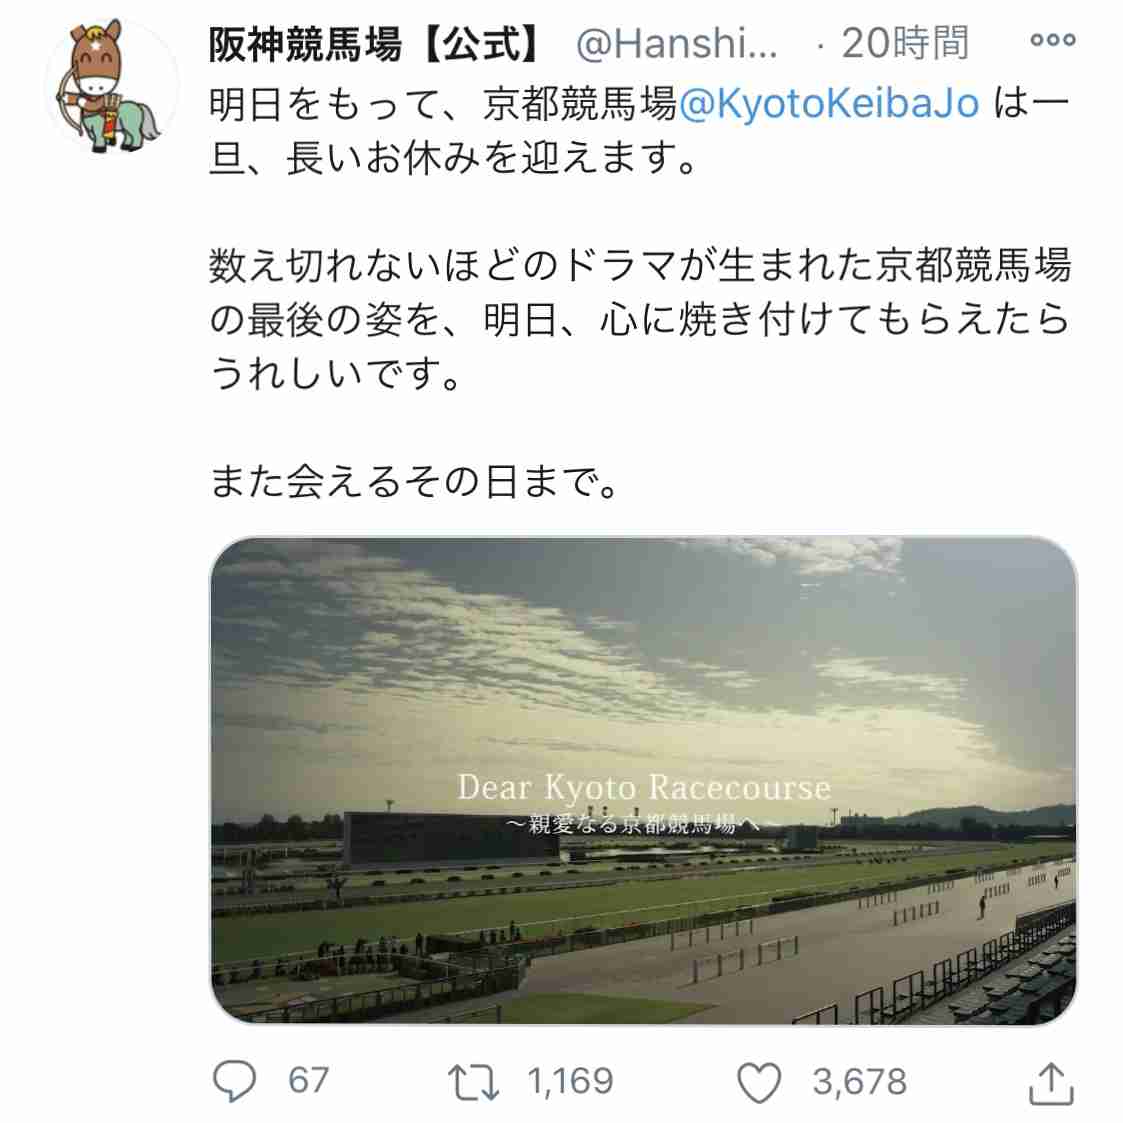Open the Hanshin horse mascot profile avatar
This screenshot has width=1123, height=1123.
click(x=111, y=86)
